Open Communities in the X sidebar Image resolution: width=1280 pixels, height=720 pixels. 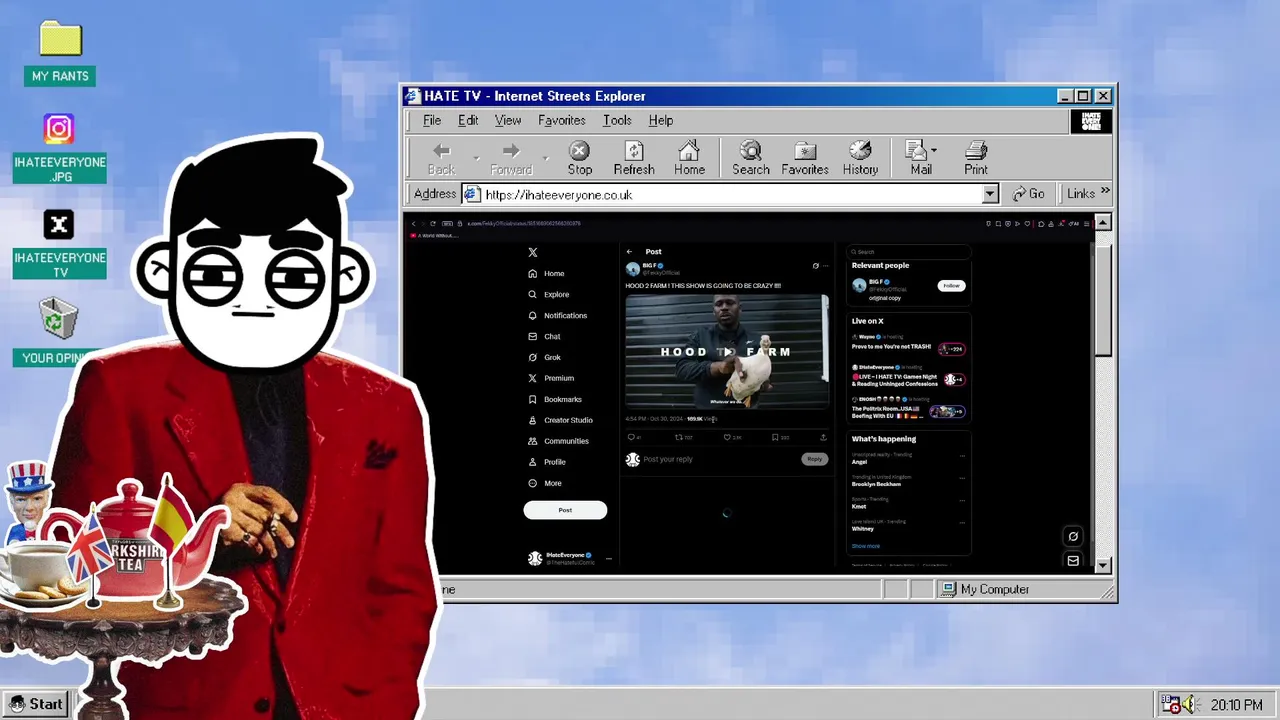coord(558,441)
